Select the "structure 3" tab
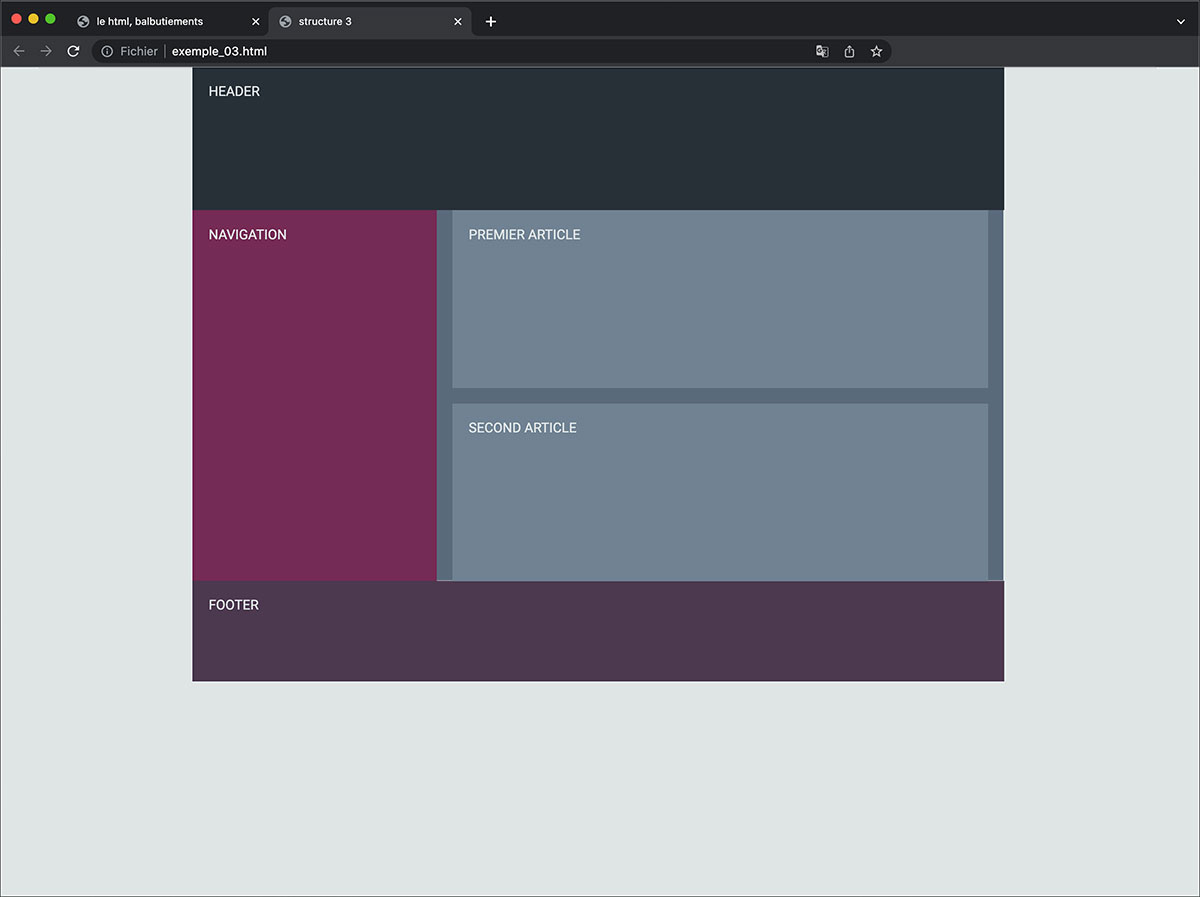Image resolution: width=1200 pixels, height=897 pixels. tap(340, 21)
